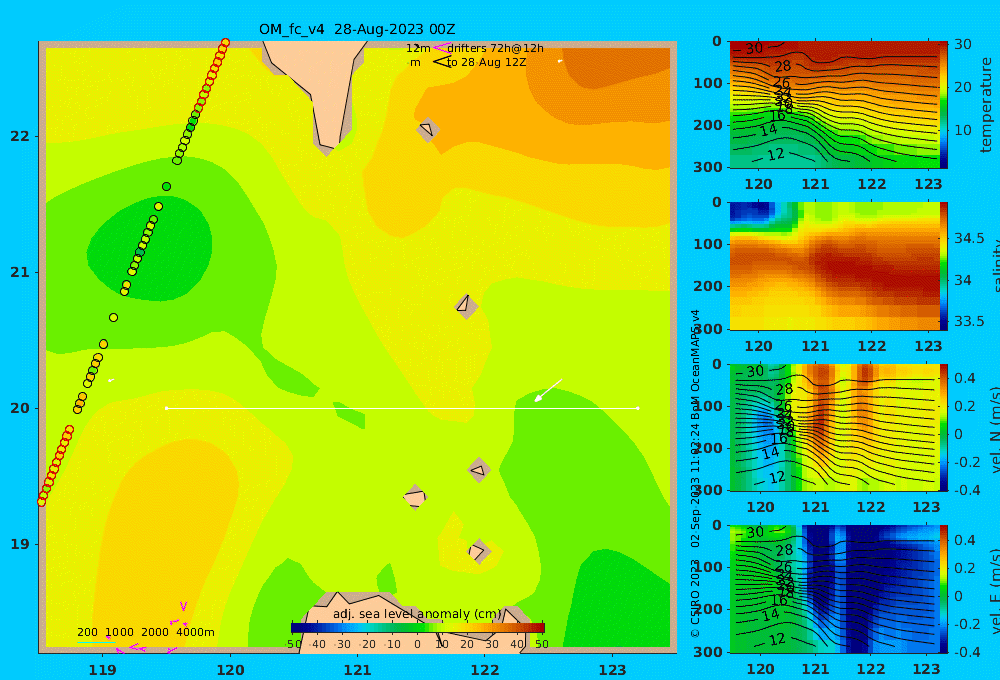Click the 'vel. E (m/s)' axis label
Screen dimensions: 1000x680
994,590
